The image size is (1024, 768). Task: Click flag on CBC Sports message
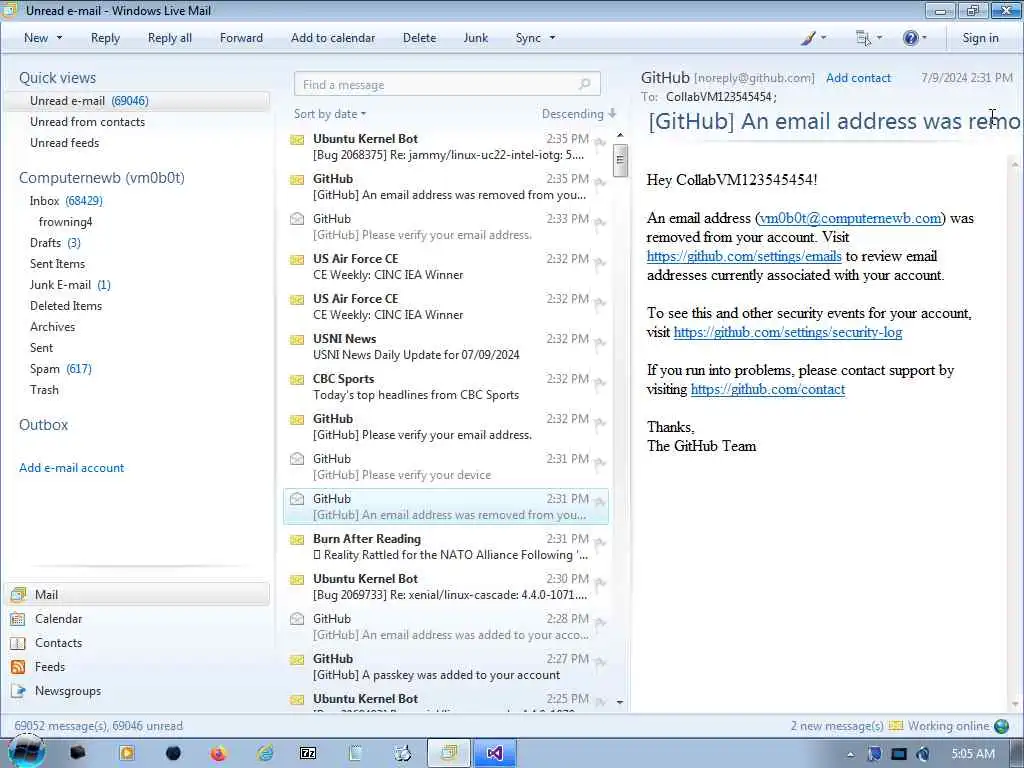600,382
